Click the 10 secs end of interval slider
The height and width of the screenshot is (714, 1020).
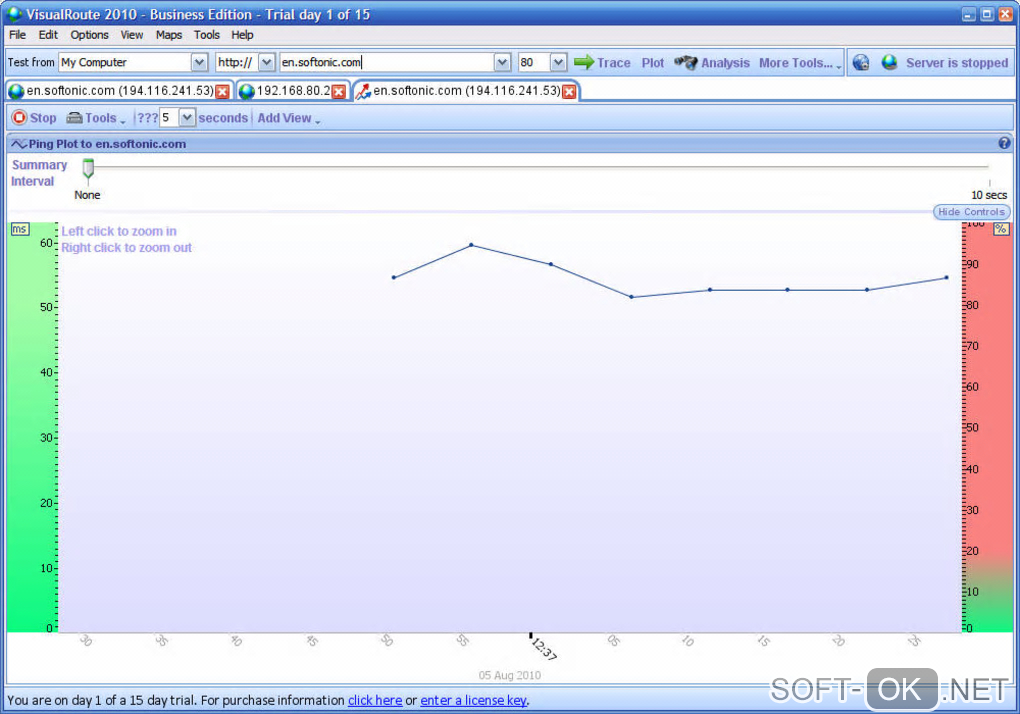[989, 194]
